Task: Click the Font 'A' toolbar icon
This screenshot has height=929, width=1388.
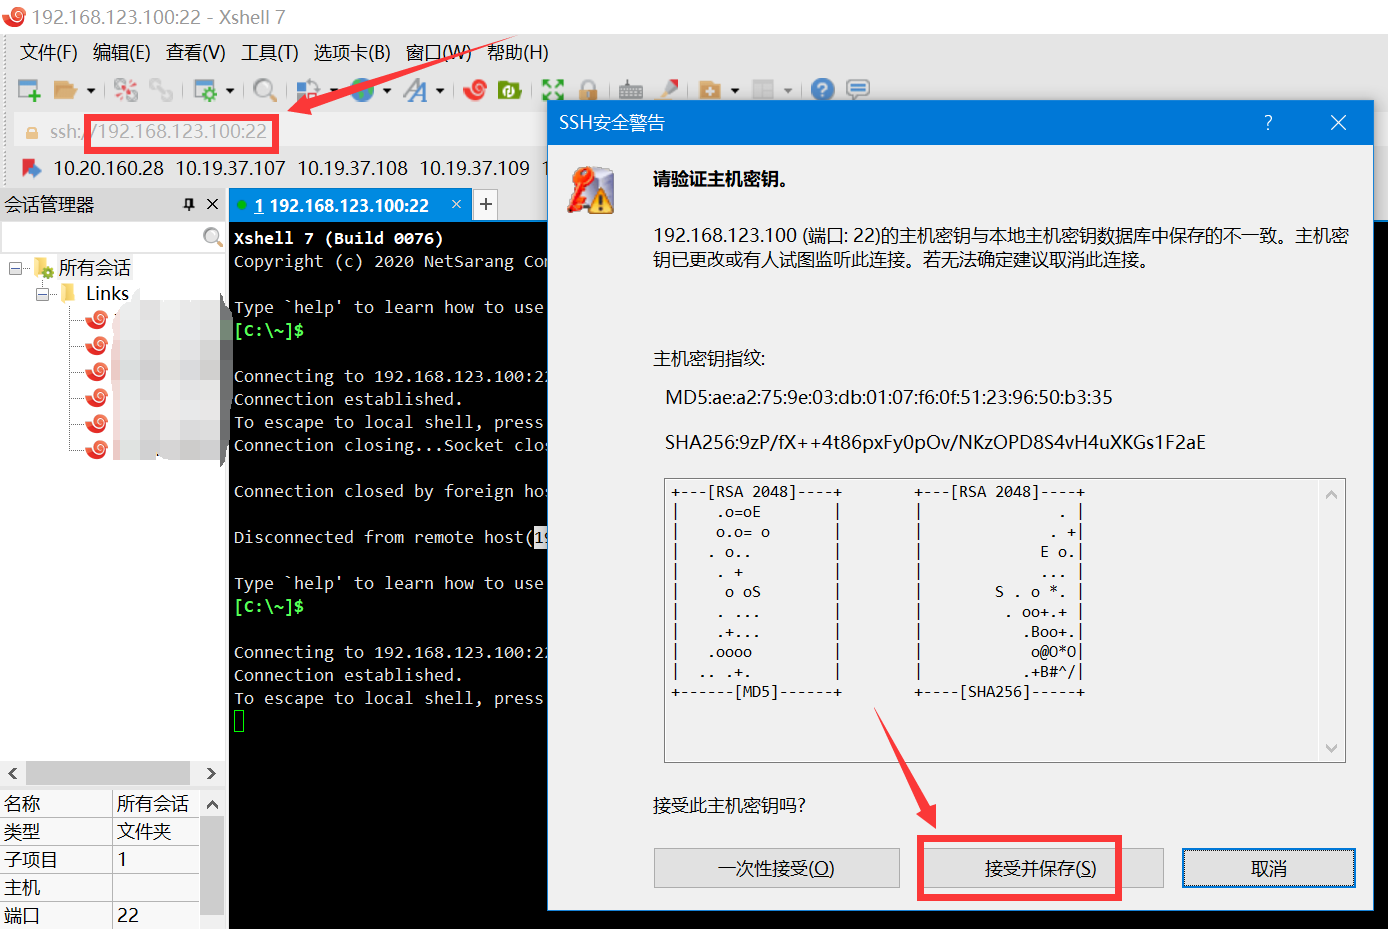Action: (x=415, y=90)
